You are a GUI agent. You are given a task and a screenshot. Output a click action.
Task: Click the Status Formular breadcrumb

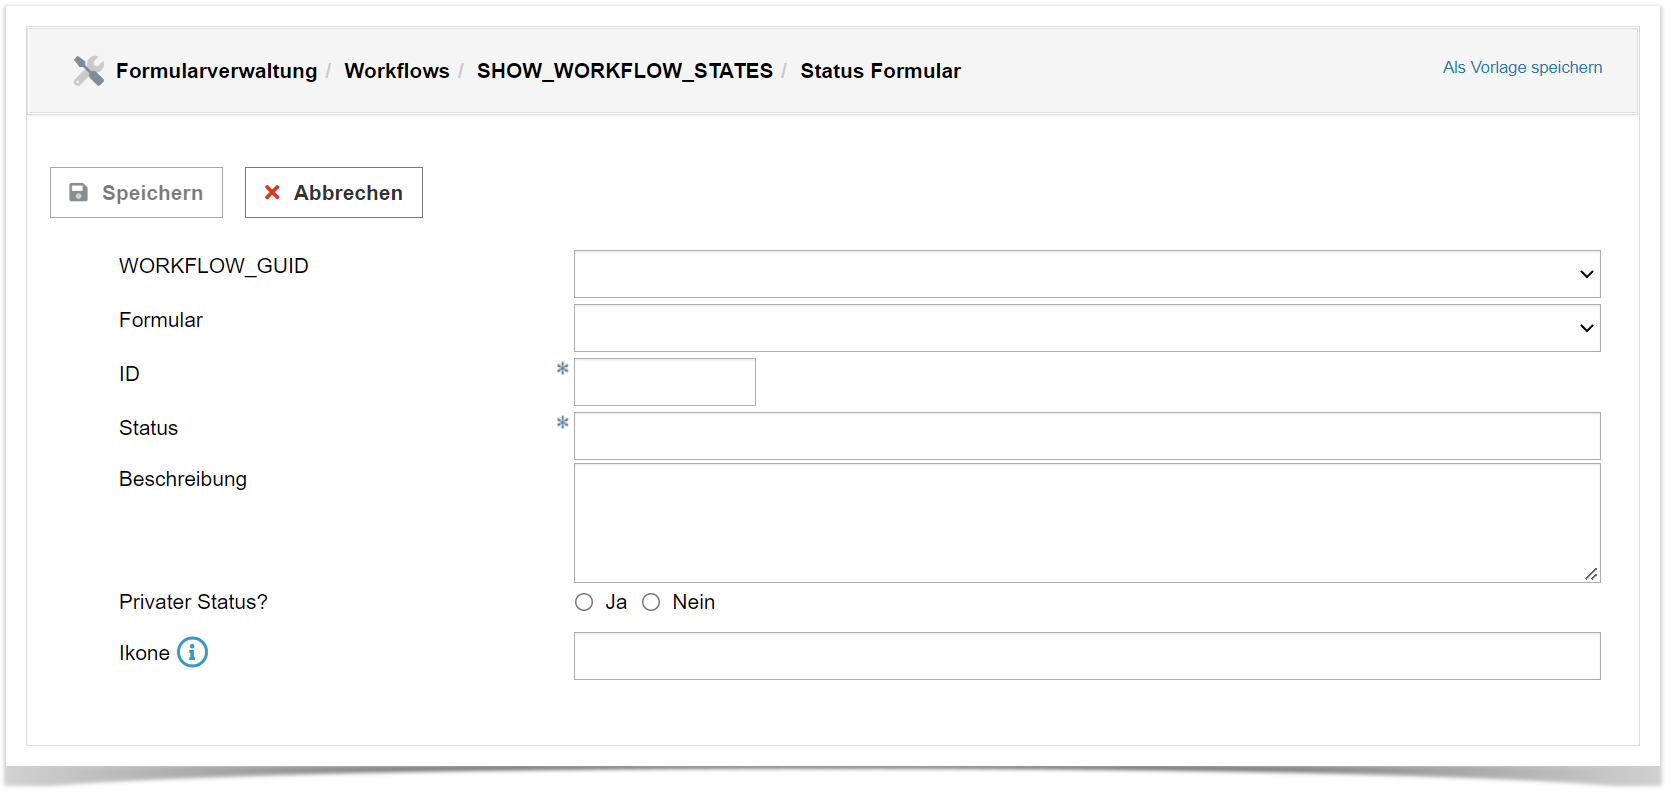coord(880,71)
